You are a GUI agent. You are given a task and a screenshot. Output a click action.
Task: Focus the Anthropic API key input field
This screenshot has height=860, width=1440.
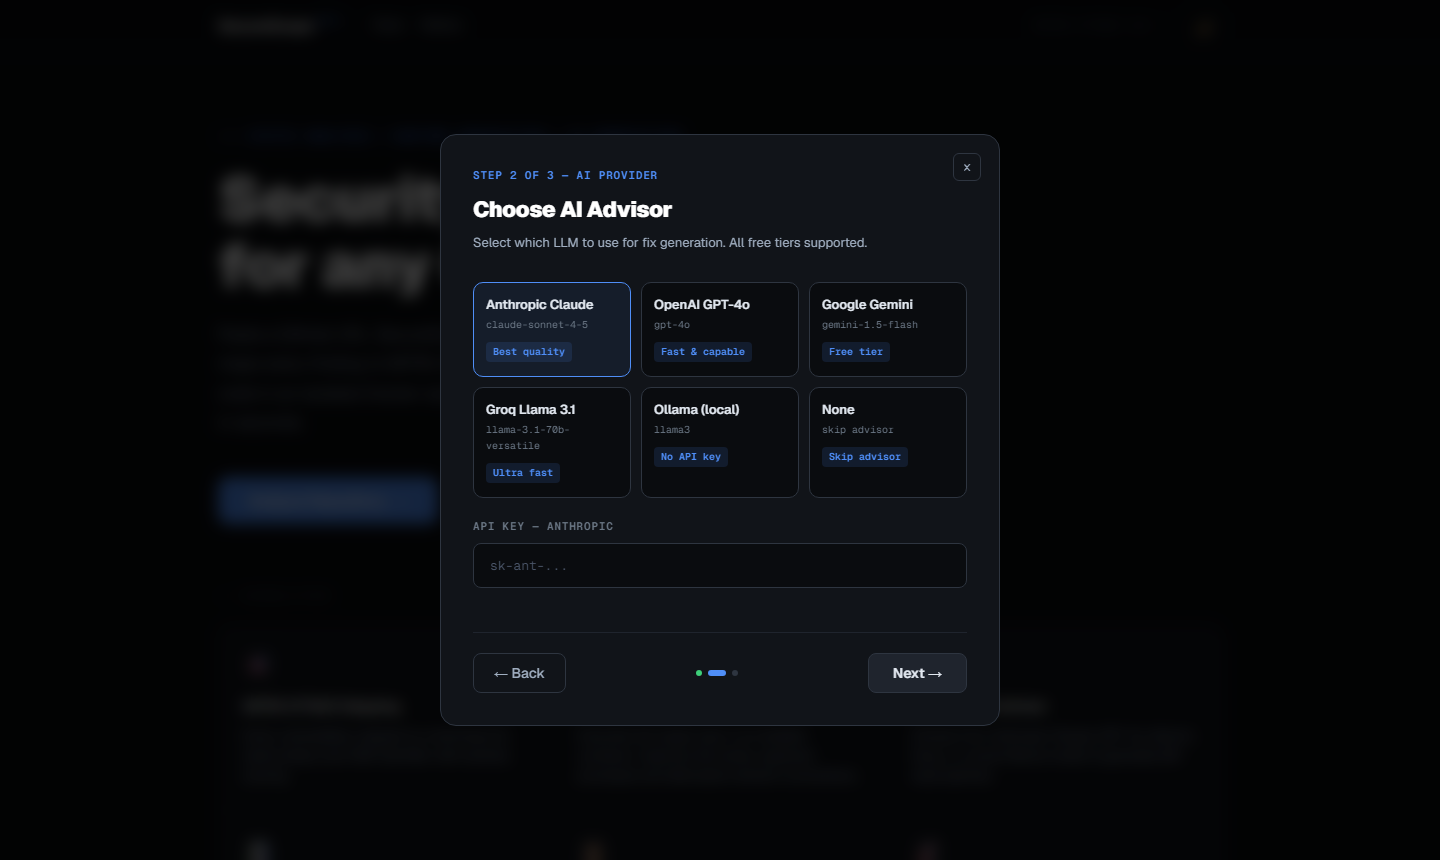tap(720, 566)
